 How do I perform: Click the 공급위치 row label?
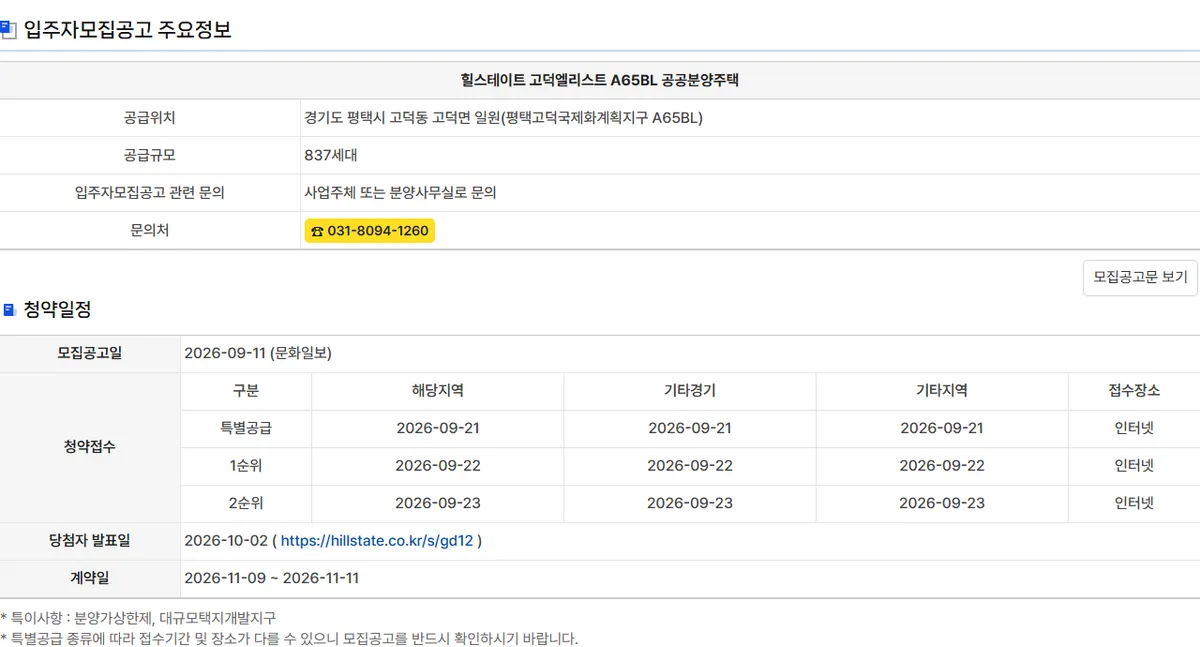tap(150, 118)
